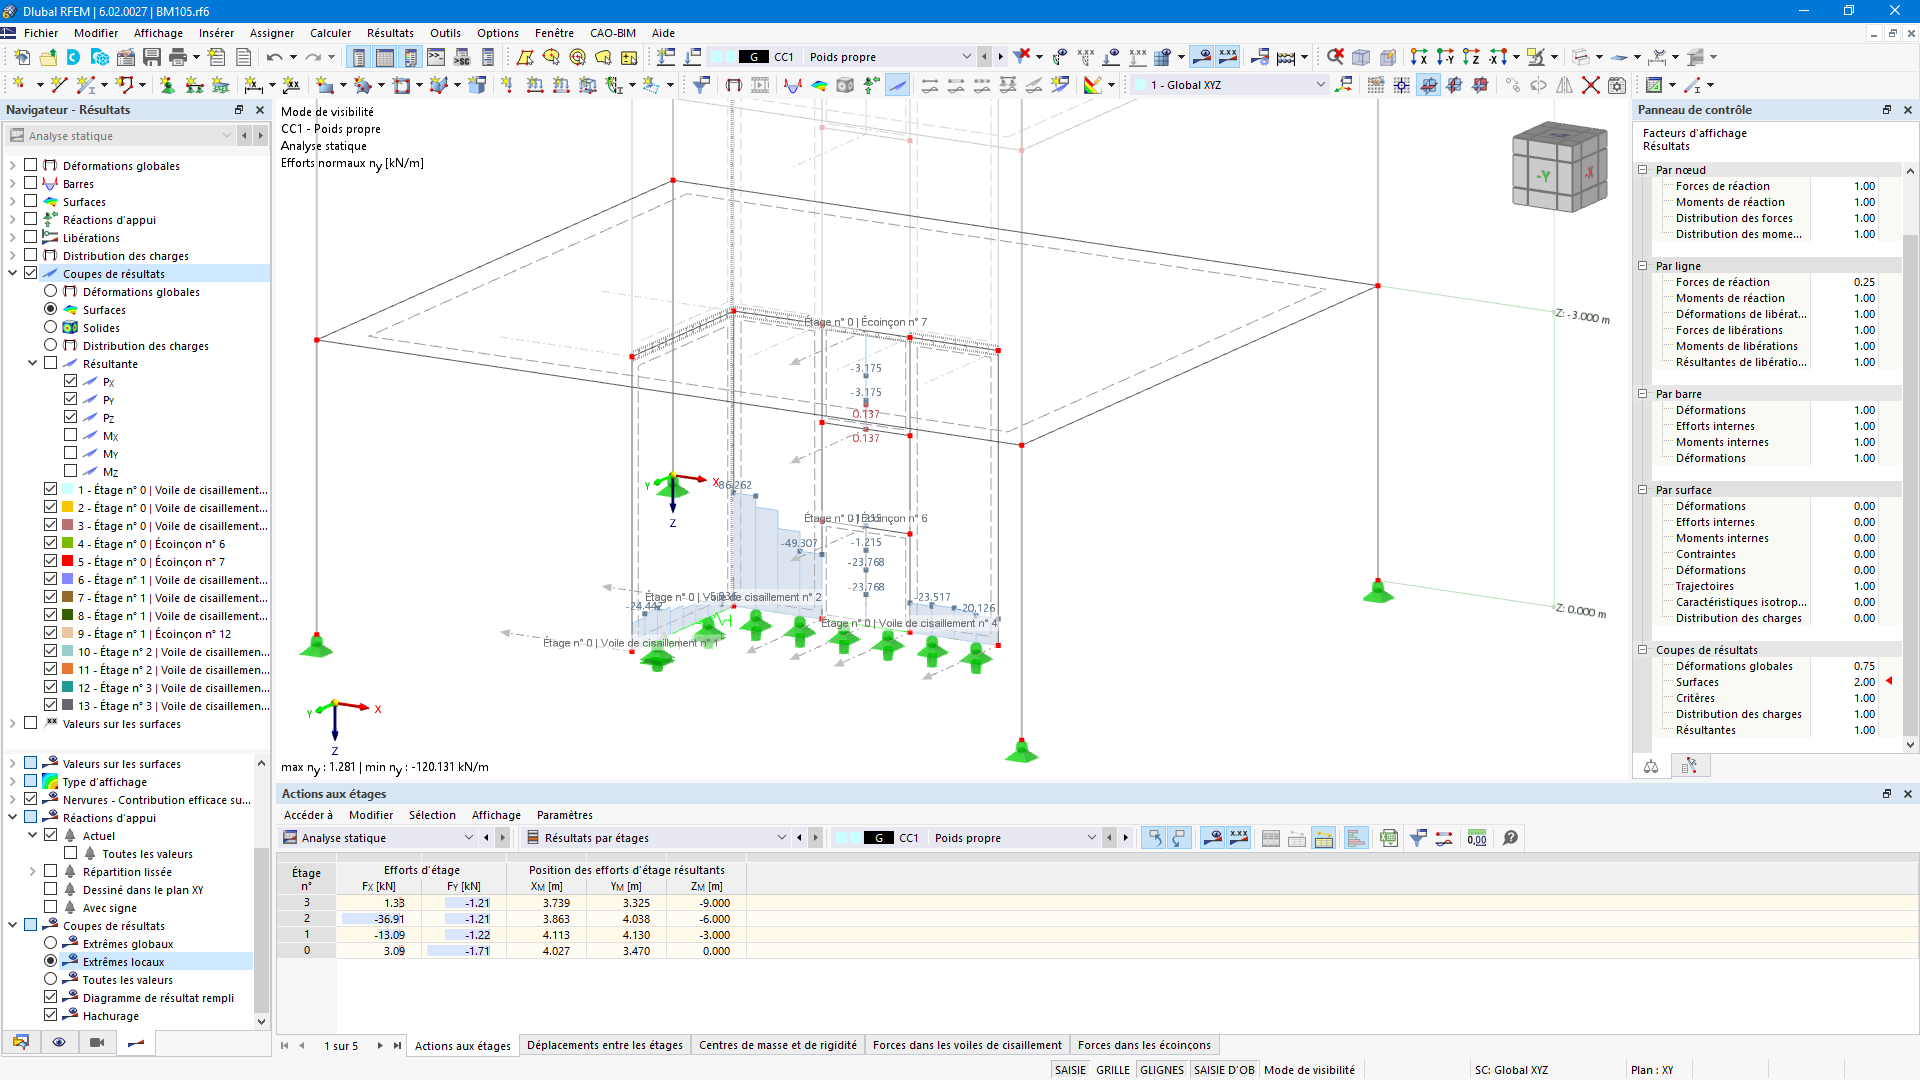Switch to Forces dans les écoinçons tab

1143,1045
